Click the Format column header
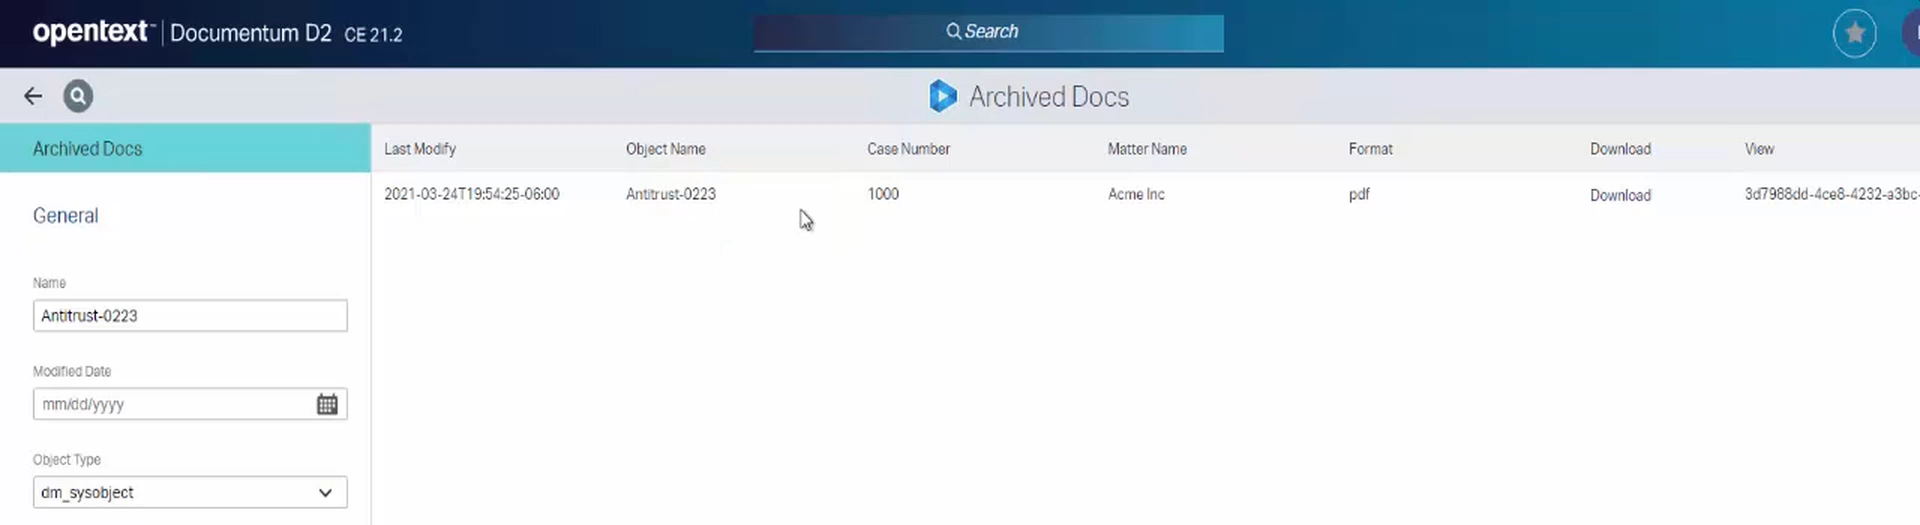This screenshot has height=525, width=1920. click(1370, 149)
